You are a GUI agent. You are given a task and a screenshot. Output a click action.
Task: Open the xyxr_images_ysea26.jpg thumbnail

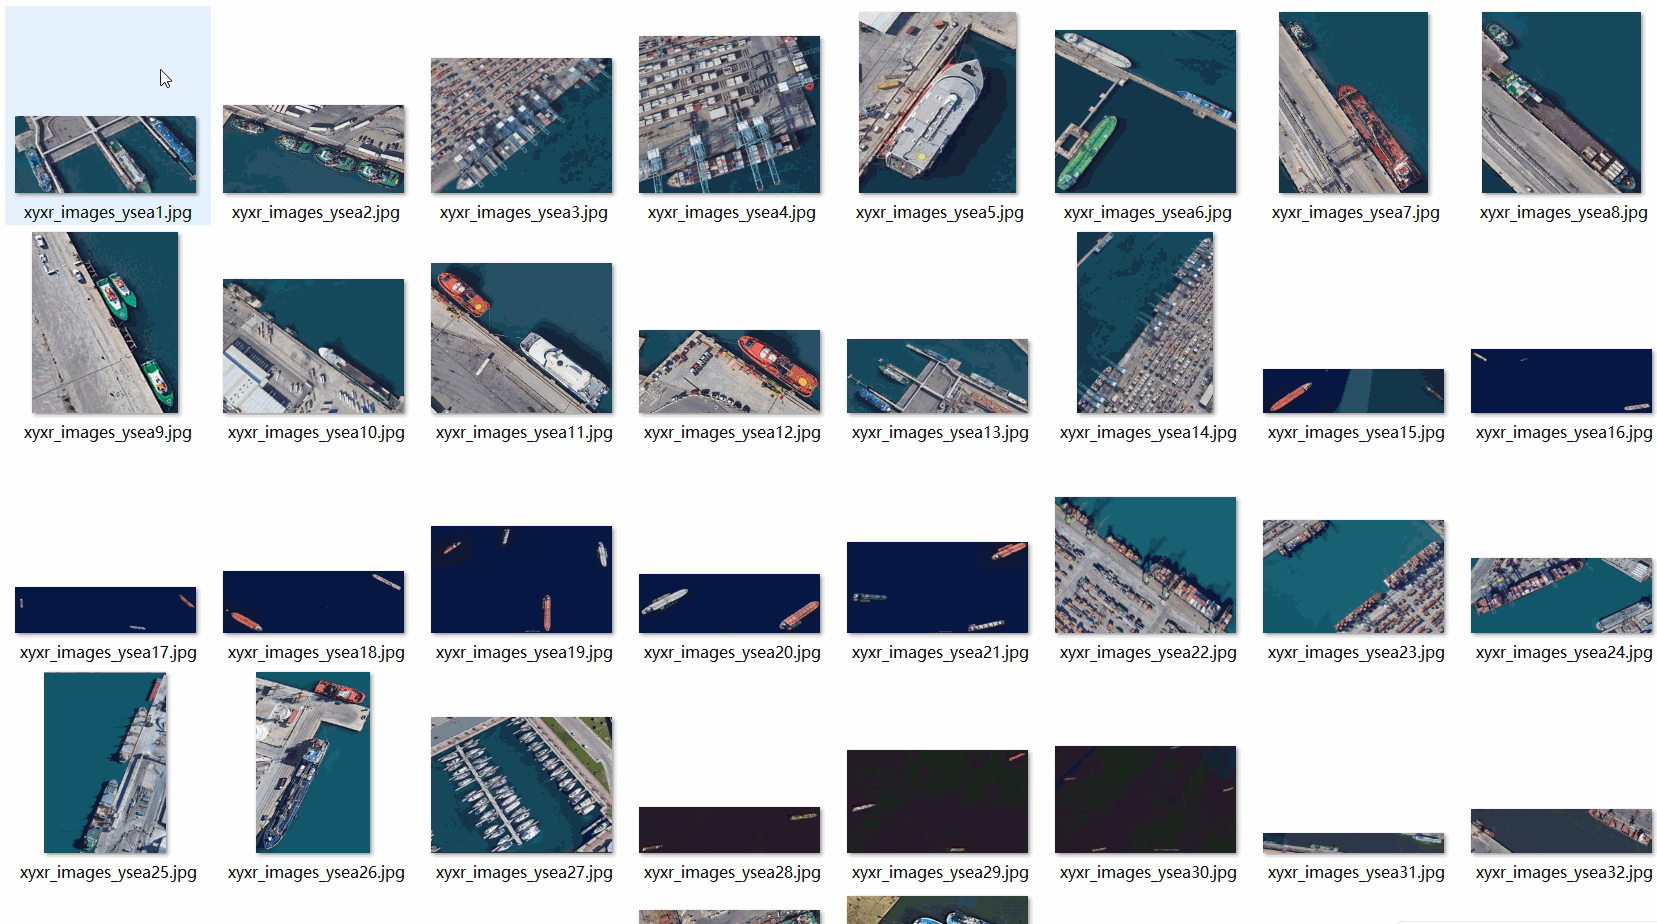[313, 763]
